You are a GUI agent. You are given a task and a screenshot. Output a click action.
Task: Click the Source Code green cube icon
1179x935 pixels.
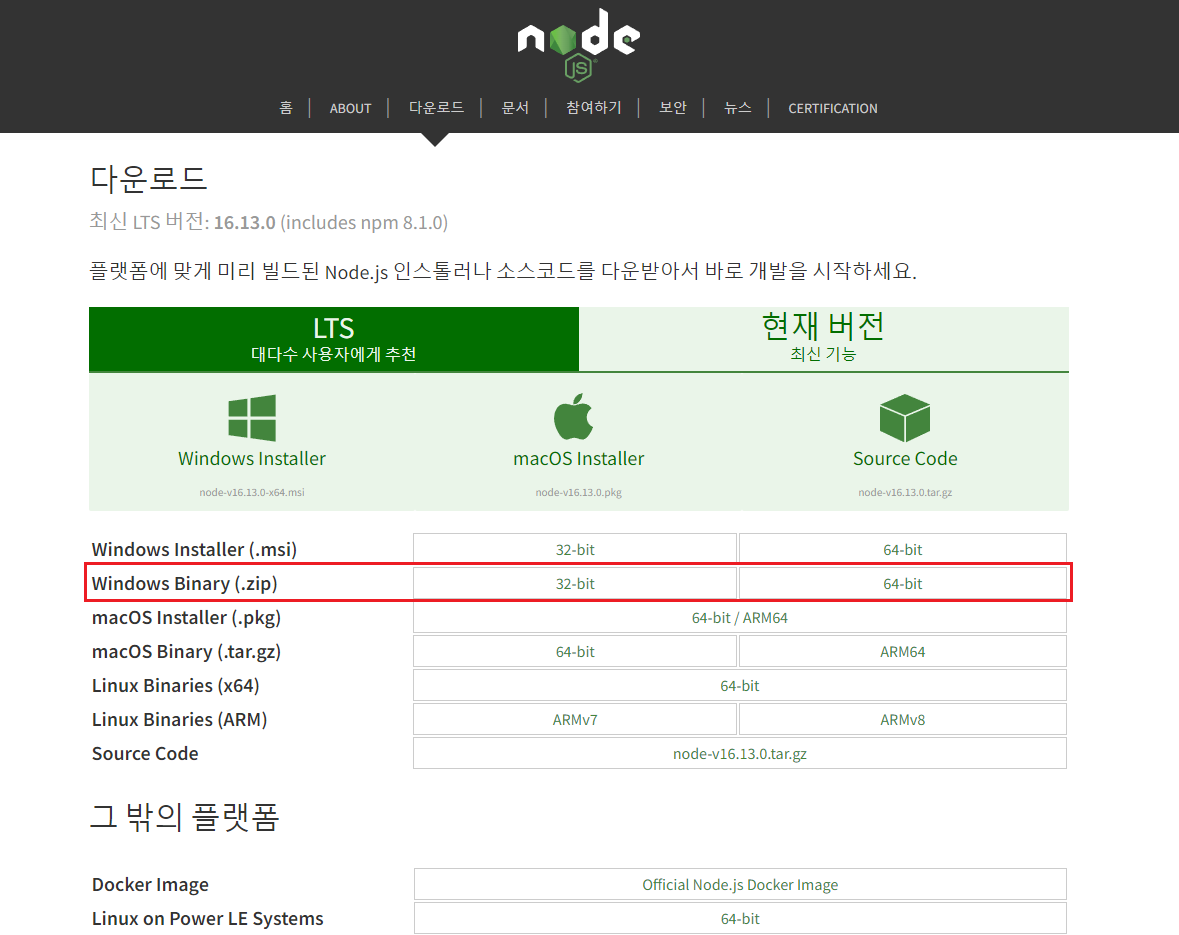pos(905,418)
